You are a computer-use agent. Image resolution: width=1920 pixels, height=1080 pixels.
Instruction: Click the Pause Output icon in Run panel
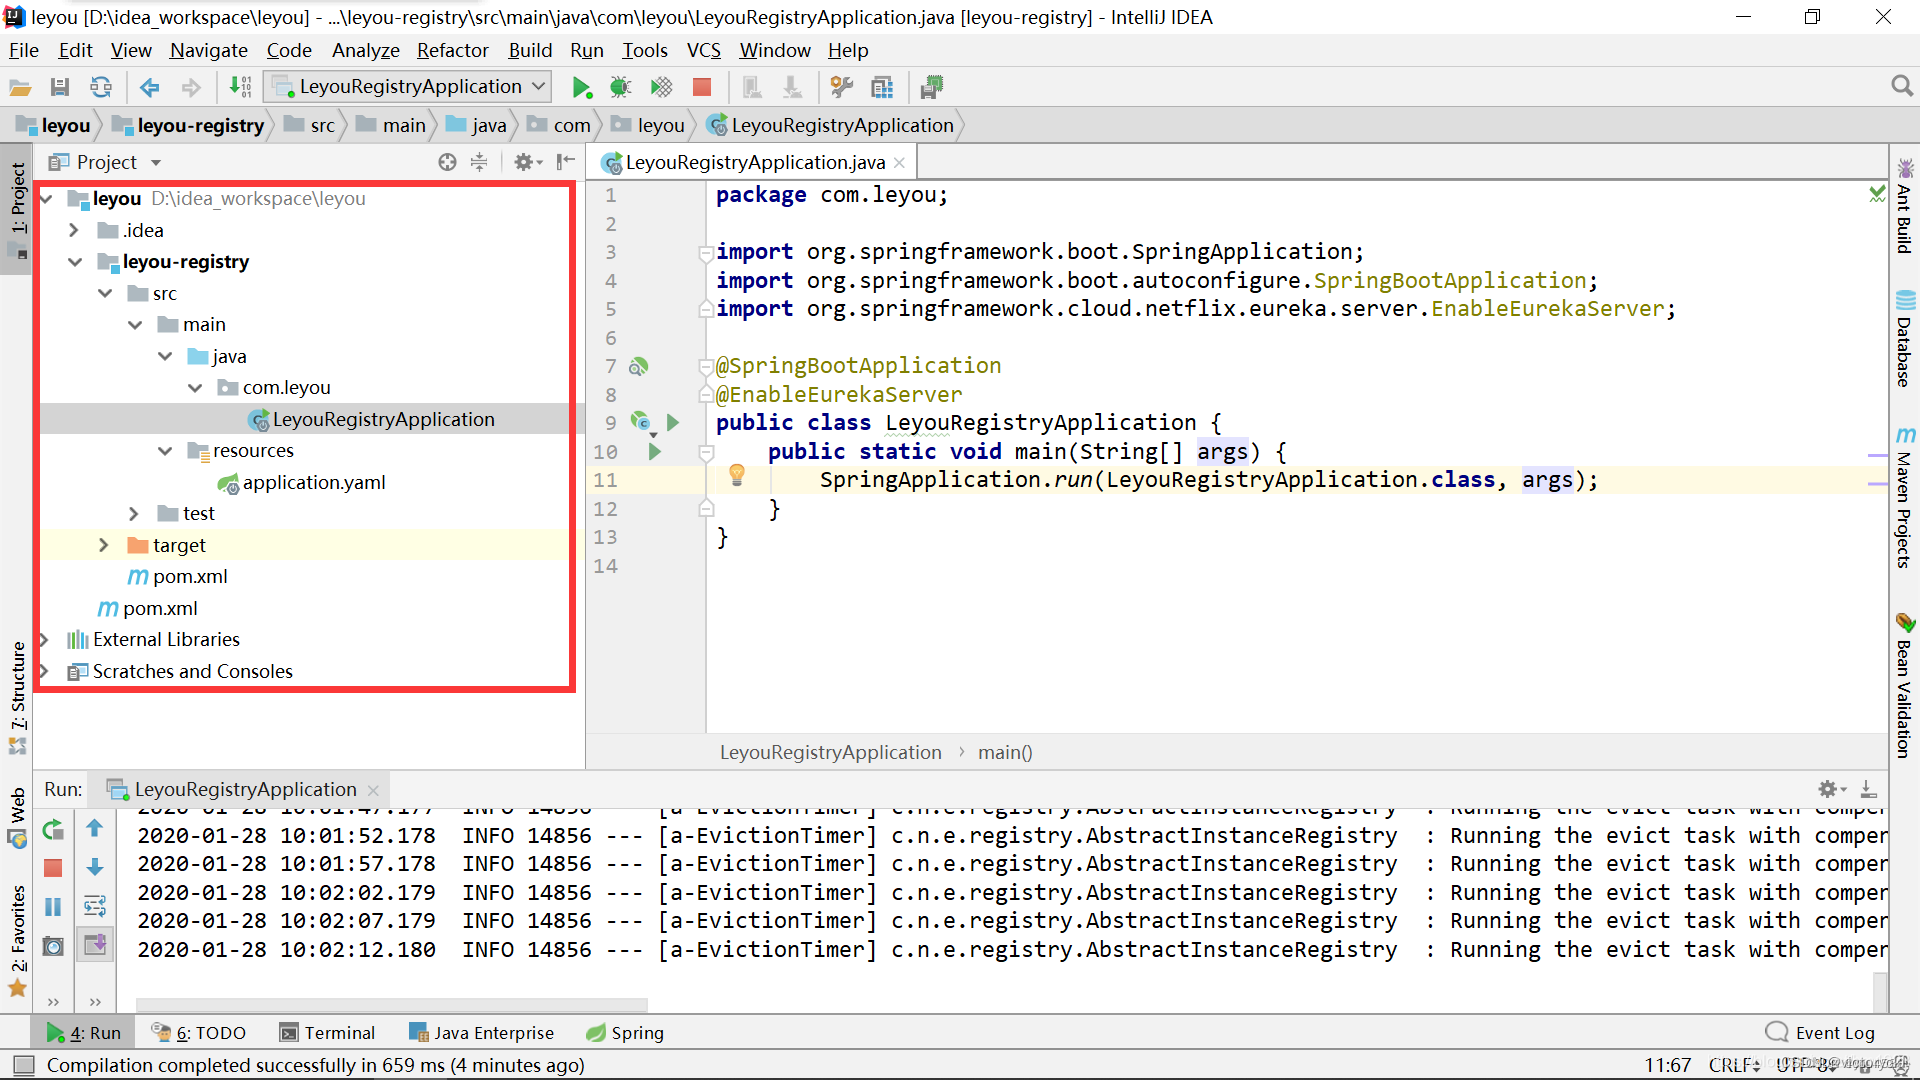(53, 906)
